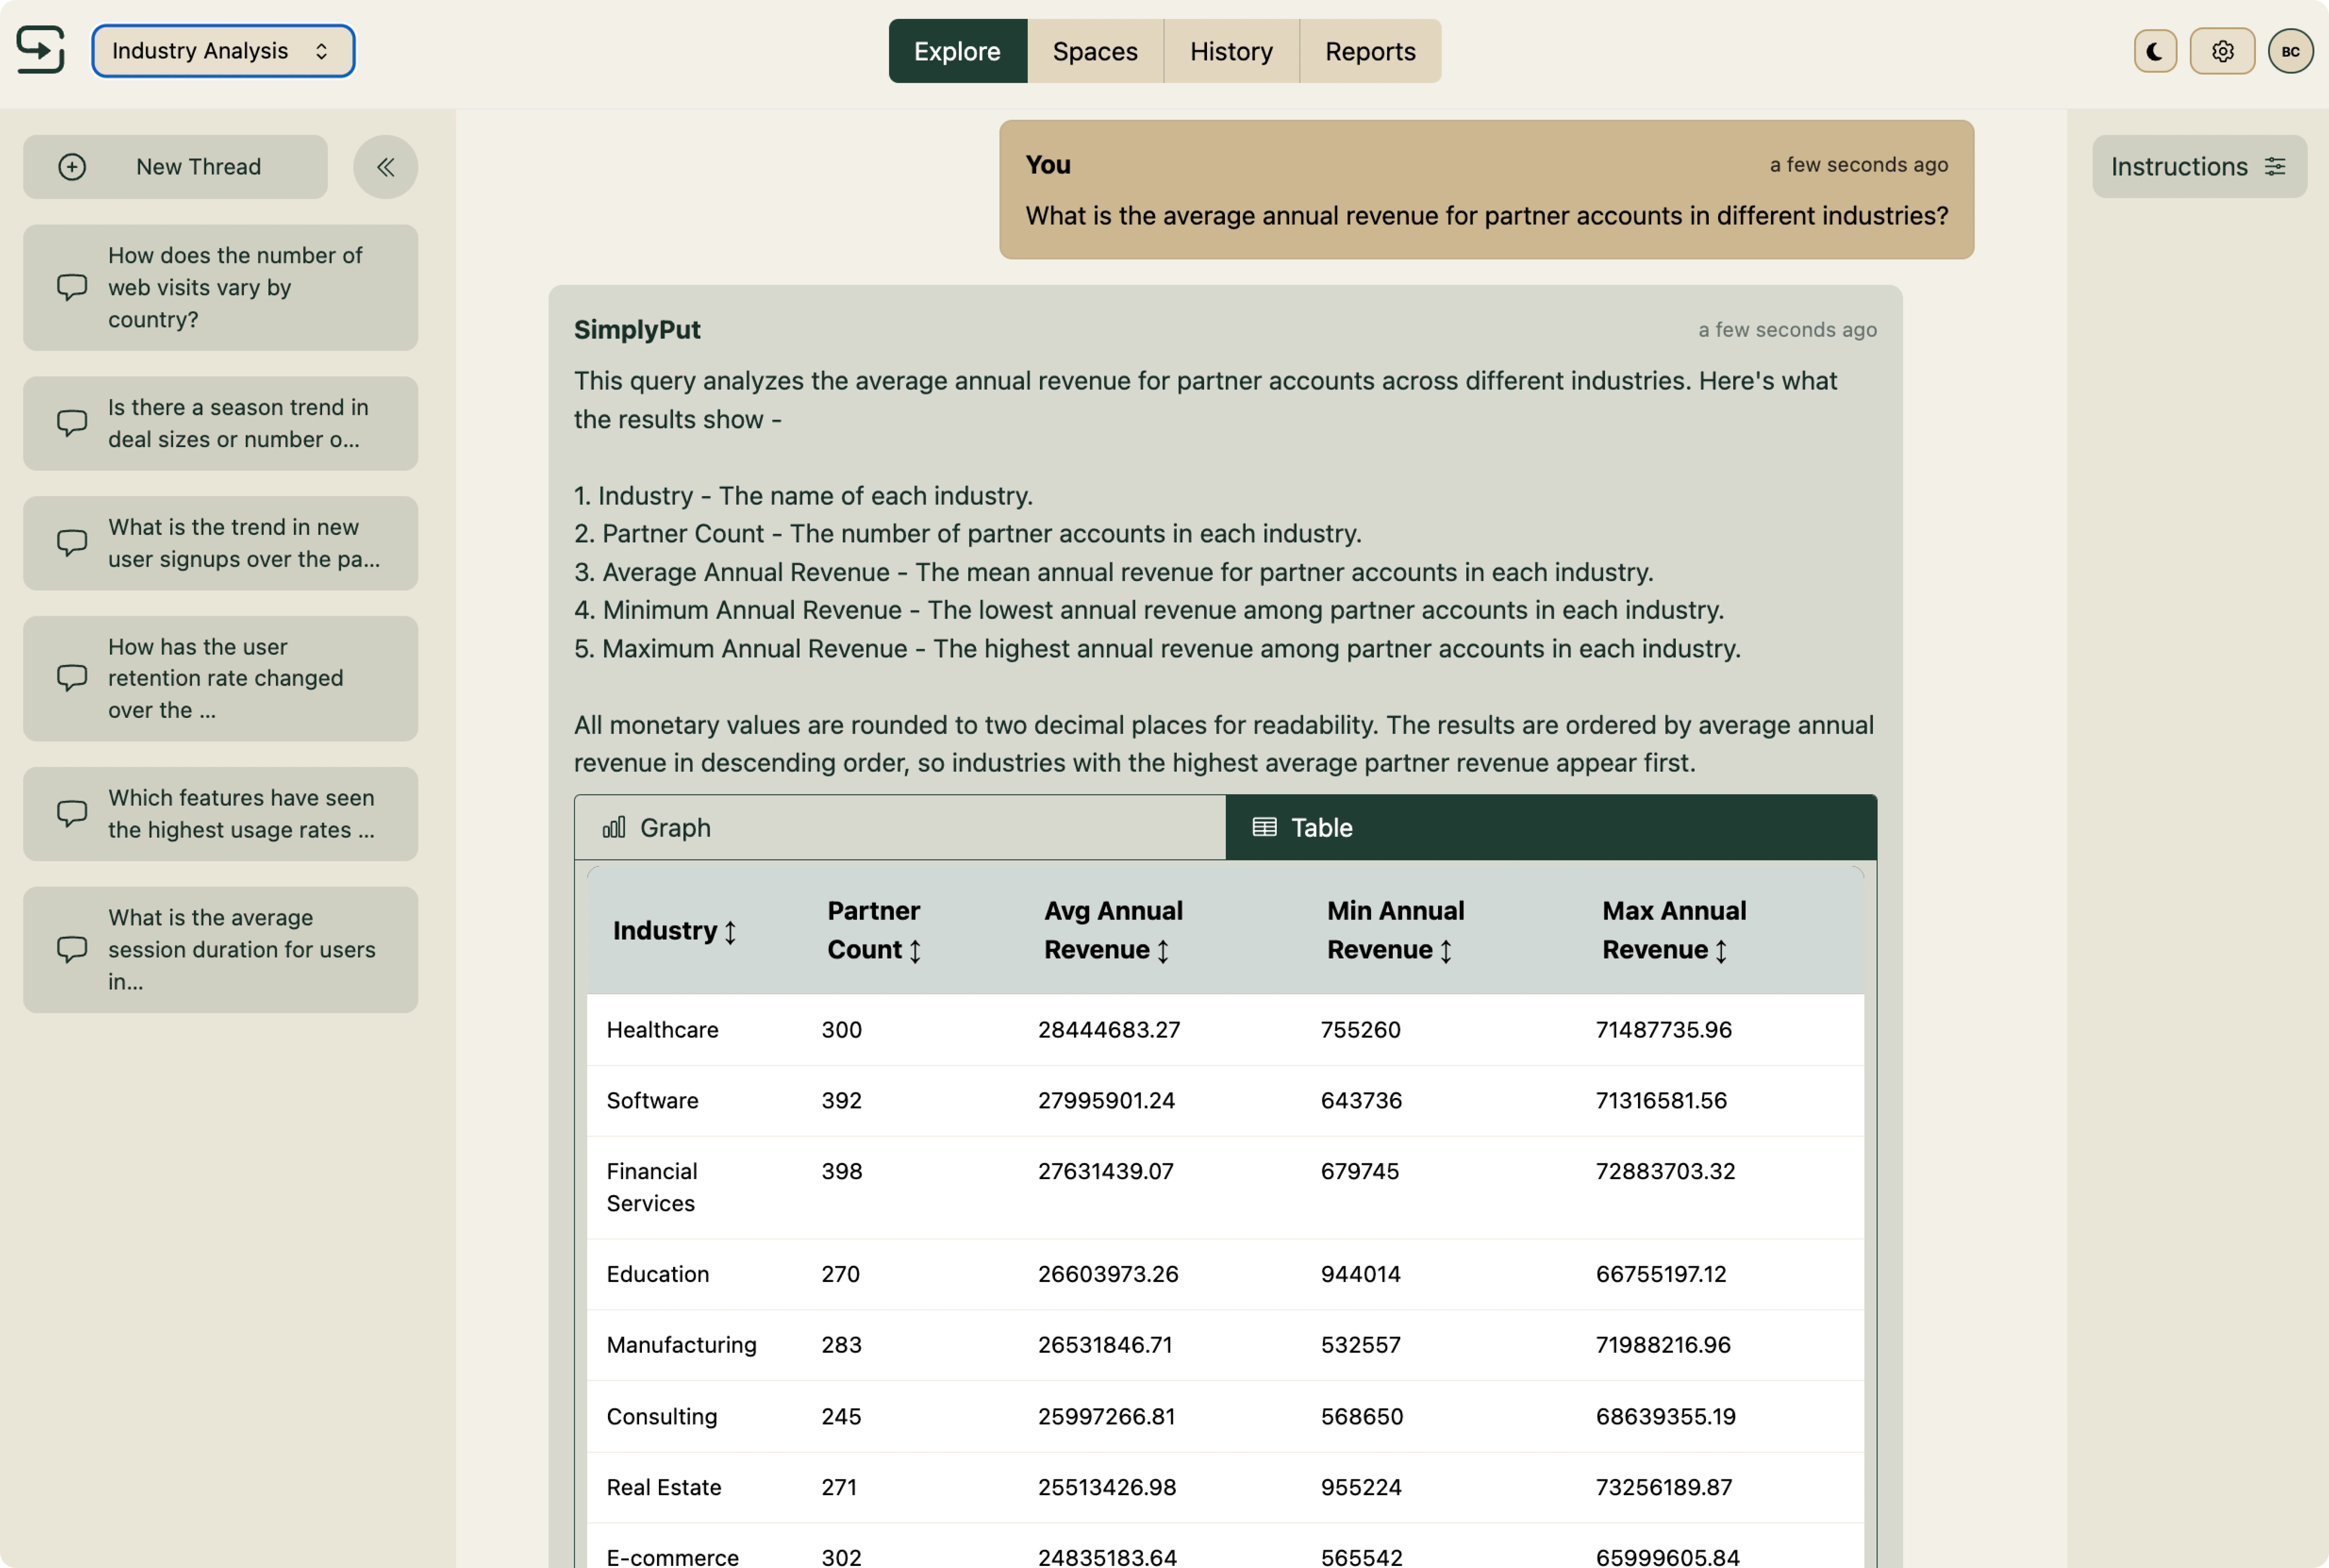Image resolution: width=2329 pixels, height=1568 pixels.
Task: Switch to the Explore tab
Action: coord(957,51)
